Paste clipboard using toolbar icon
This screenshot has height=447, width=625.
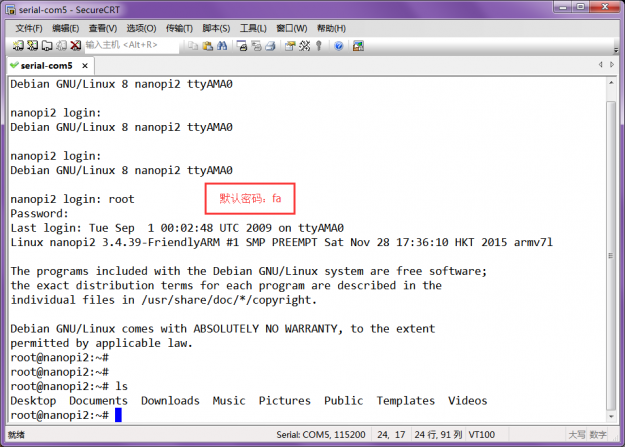coord(207,46)
